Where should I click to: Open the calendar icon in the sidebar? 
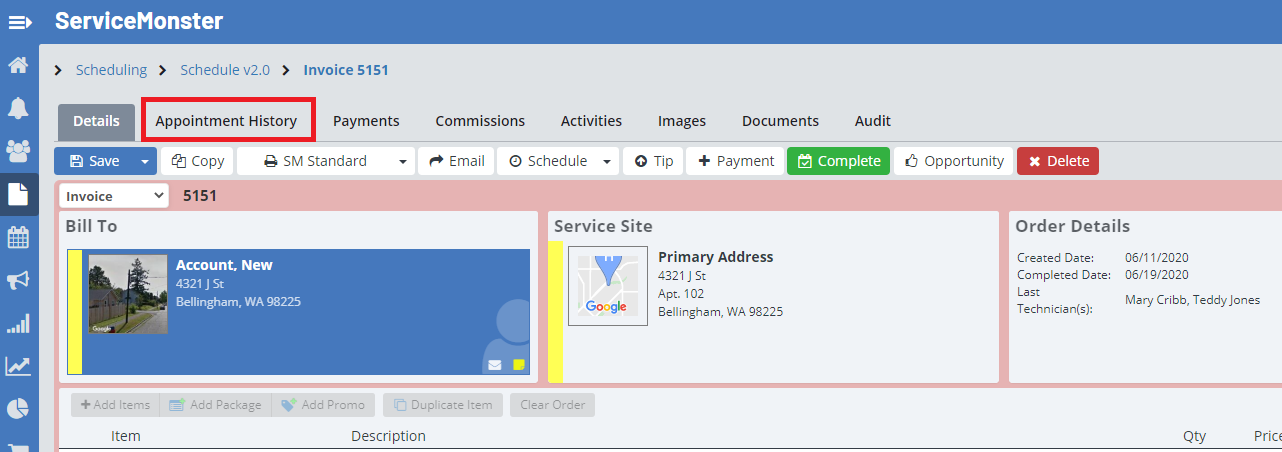click(18, 237)
